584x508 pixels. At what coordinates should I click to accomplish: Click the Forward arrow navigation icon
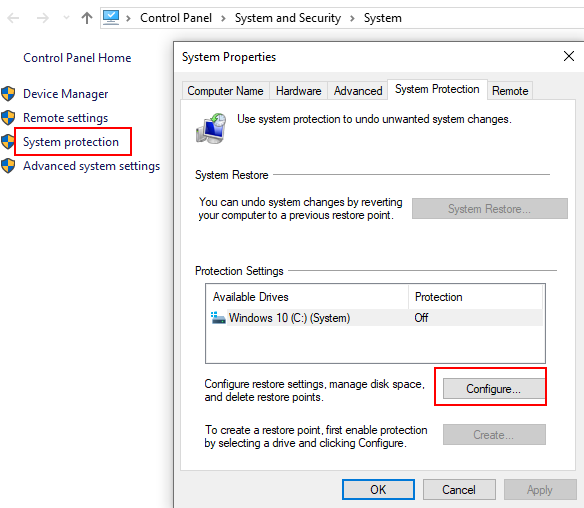pos(43,18)
